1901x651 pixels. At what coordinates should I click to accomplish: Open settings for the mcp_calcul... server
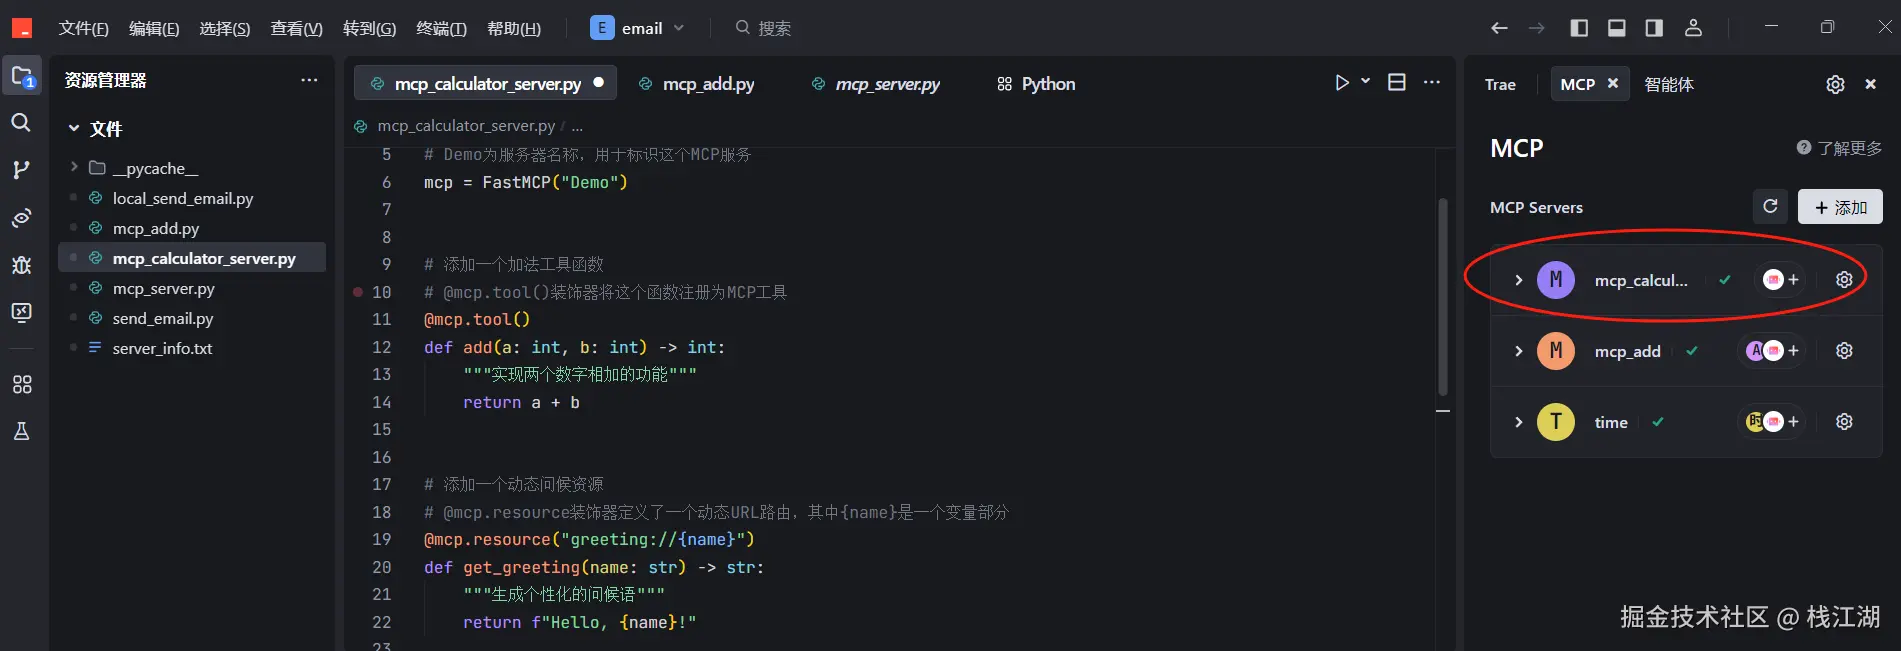(1844, 280)
